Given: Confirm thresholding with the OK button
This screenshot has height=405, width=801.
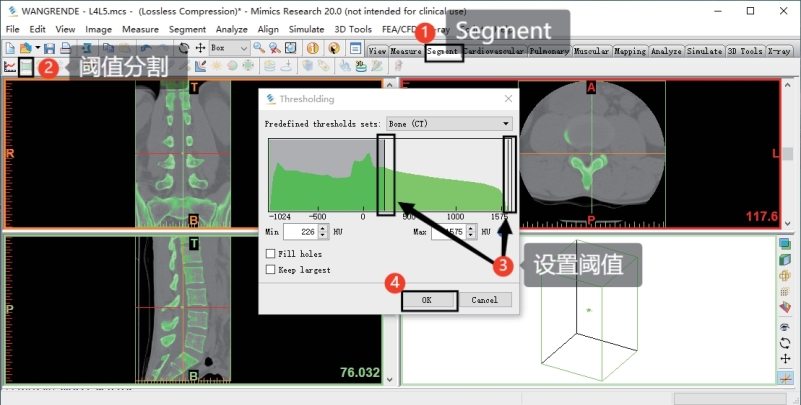Looking at the screenshot, I should [x=427, y=300].
